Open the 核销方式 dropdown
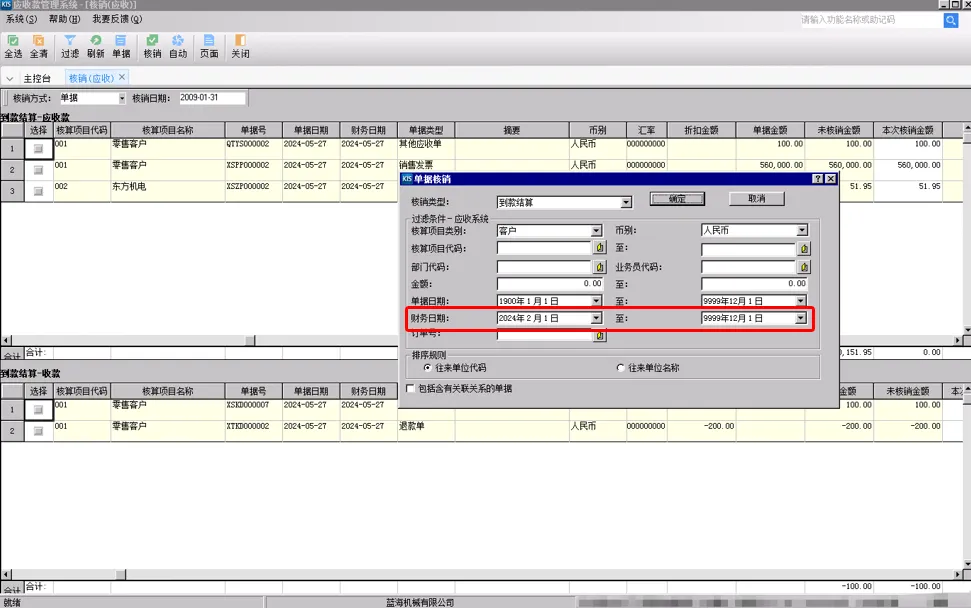Screen dimensions: 971x608 (x=122, y=98)
